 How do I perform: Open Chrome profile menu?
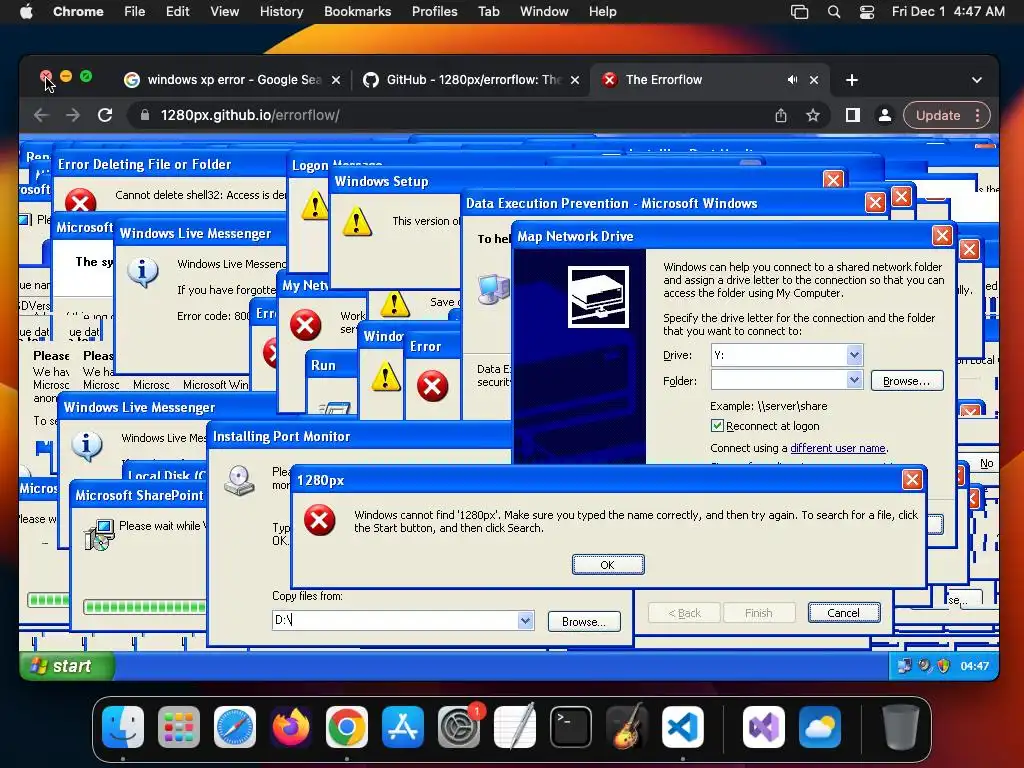[885, 115]
